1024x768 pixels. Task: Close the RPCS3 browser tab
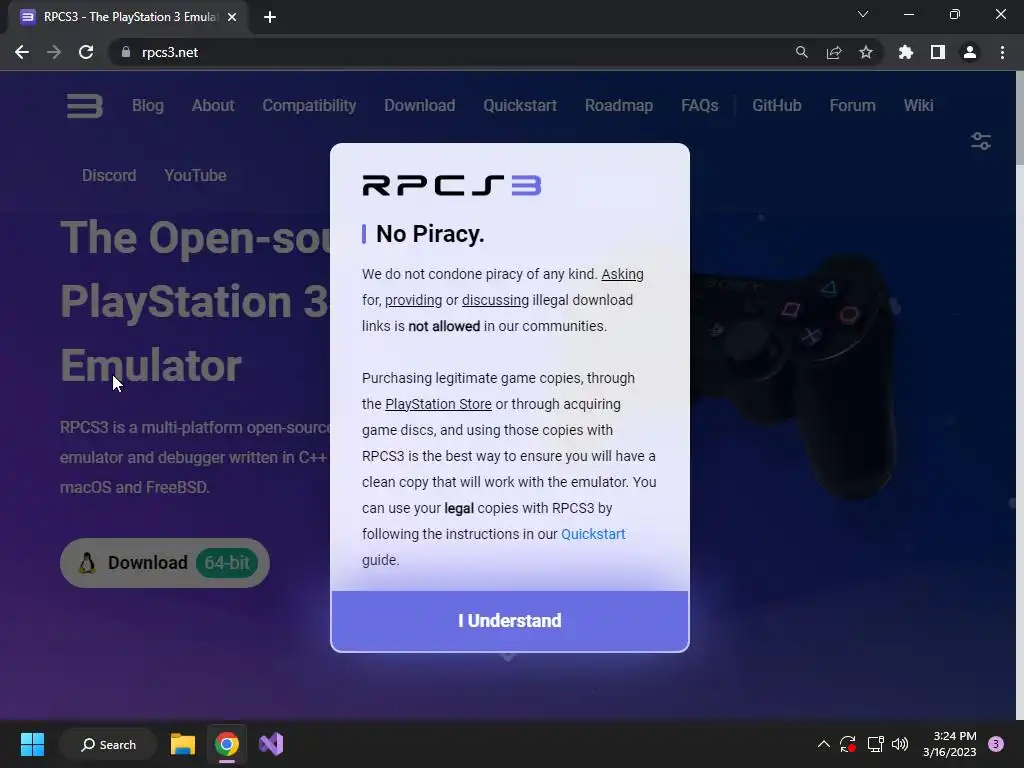(232, 17)
